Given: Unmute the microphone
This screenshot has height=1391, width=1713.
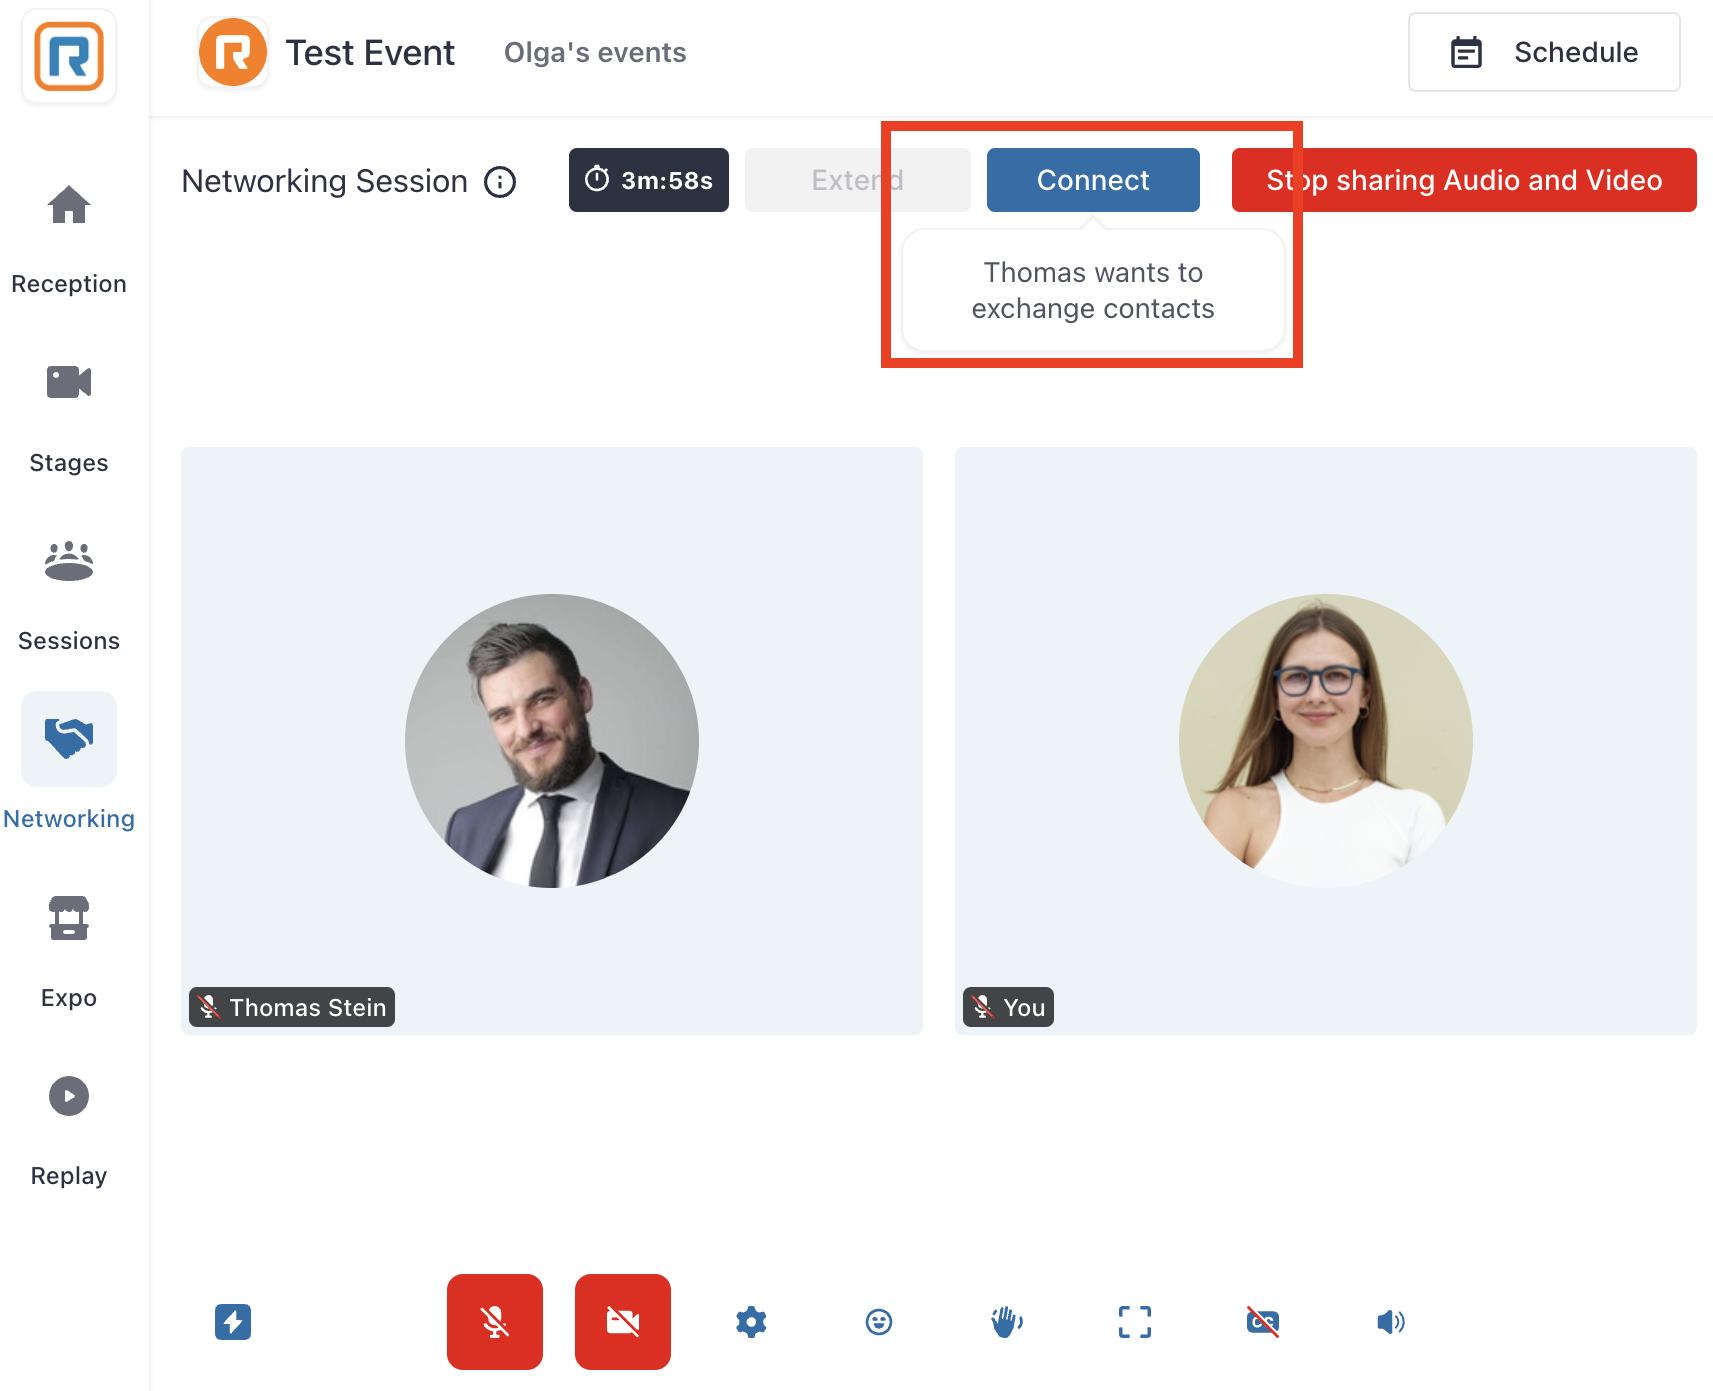Looking at the screenshot, I should [x=495, y=1322].
